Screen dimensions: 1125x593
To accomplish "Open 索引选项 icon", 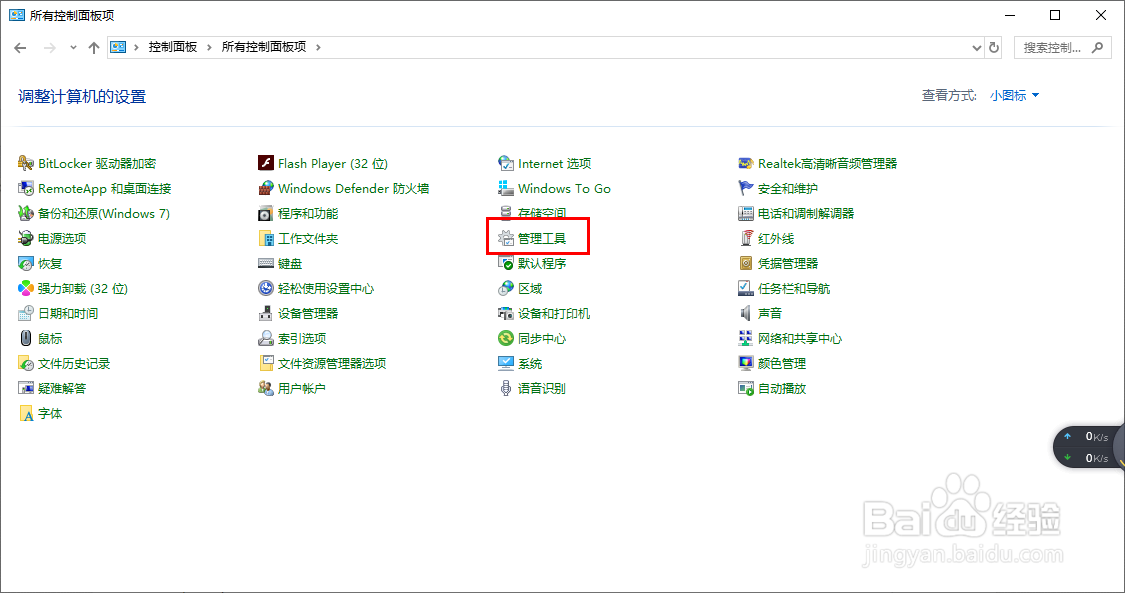I will click(265, 338).
